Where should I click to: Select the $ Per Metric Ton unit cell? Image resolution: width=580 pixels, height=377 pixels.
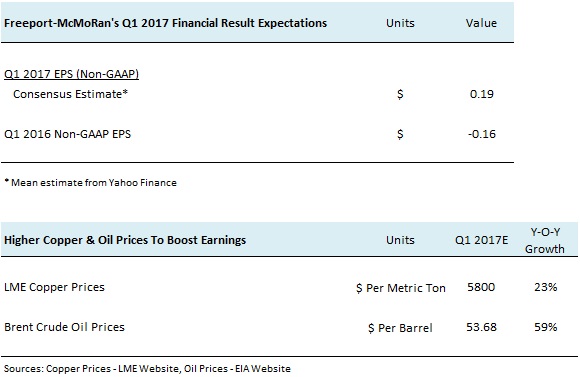coord(401,288)
